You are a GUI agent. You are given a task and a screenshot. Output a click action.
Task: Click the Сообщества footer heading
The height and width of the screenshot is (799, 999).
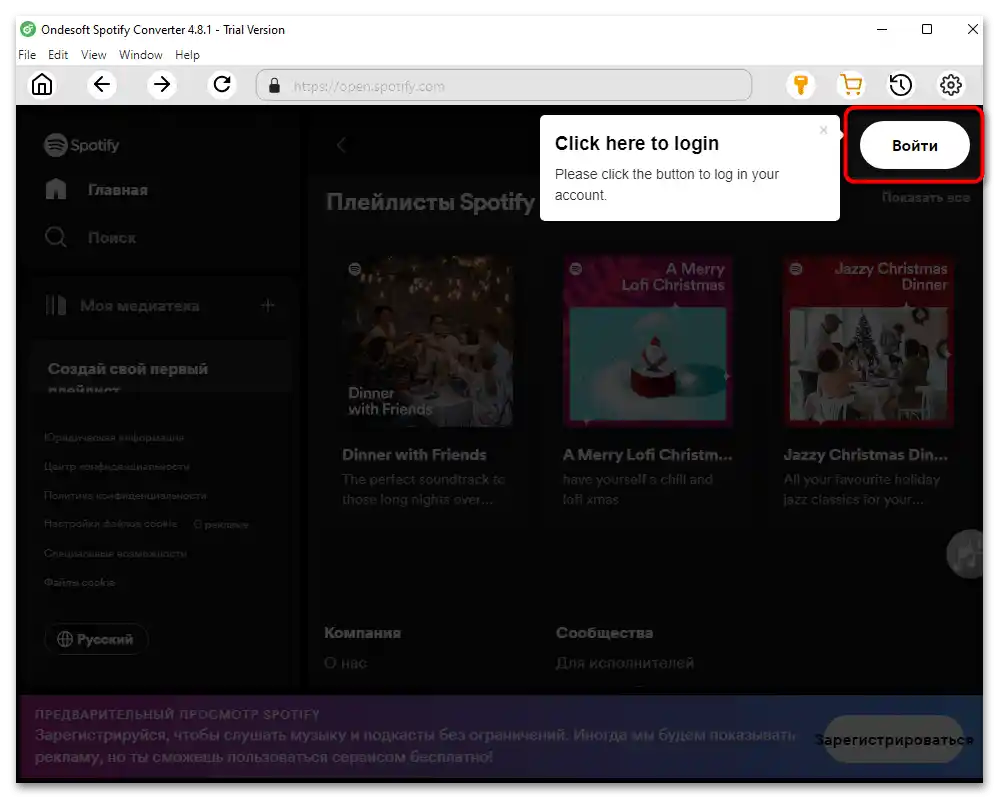point(605,633)
